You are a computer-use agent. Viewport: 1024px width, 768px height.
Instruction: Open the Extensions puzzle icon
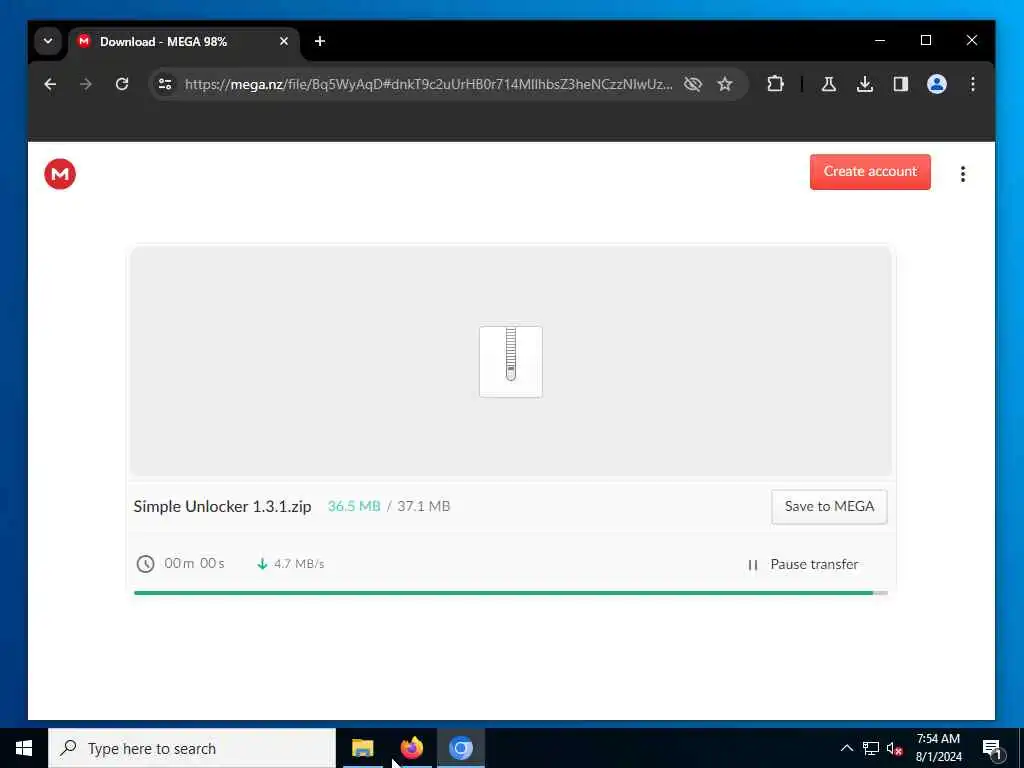(x=775, y=84)
